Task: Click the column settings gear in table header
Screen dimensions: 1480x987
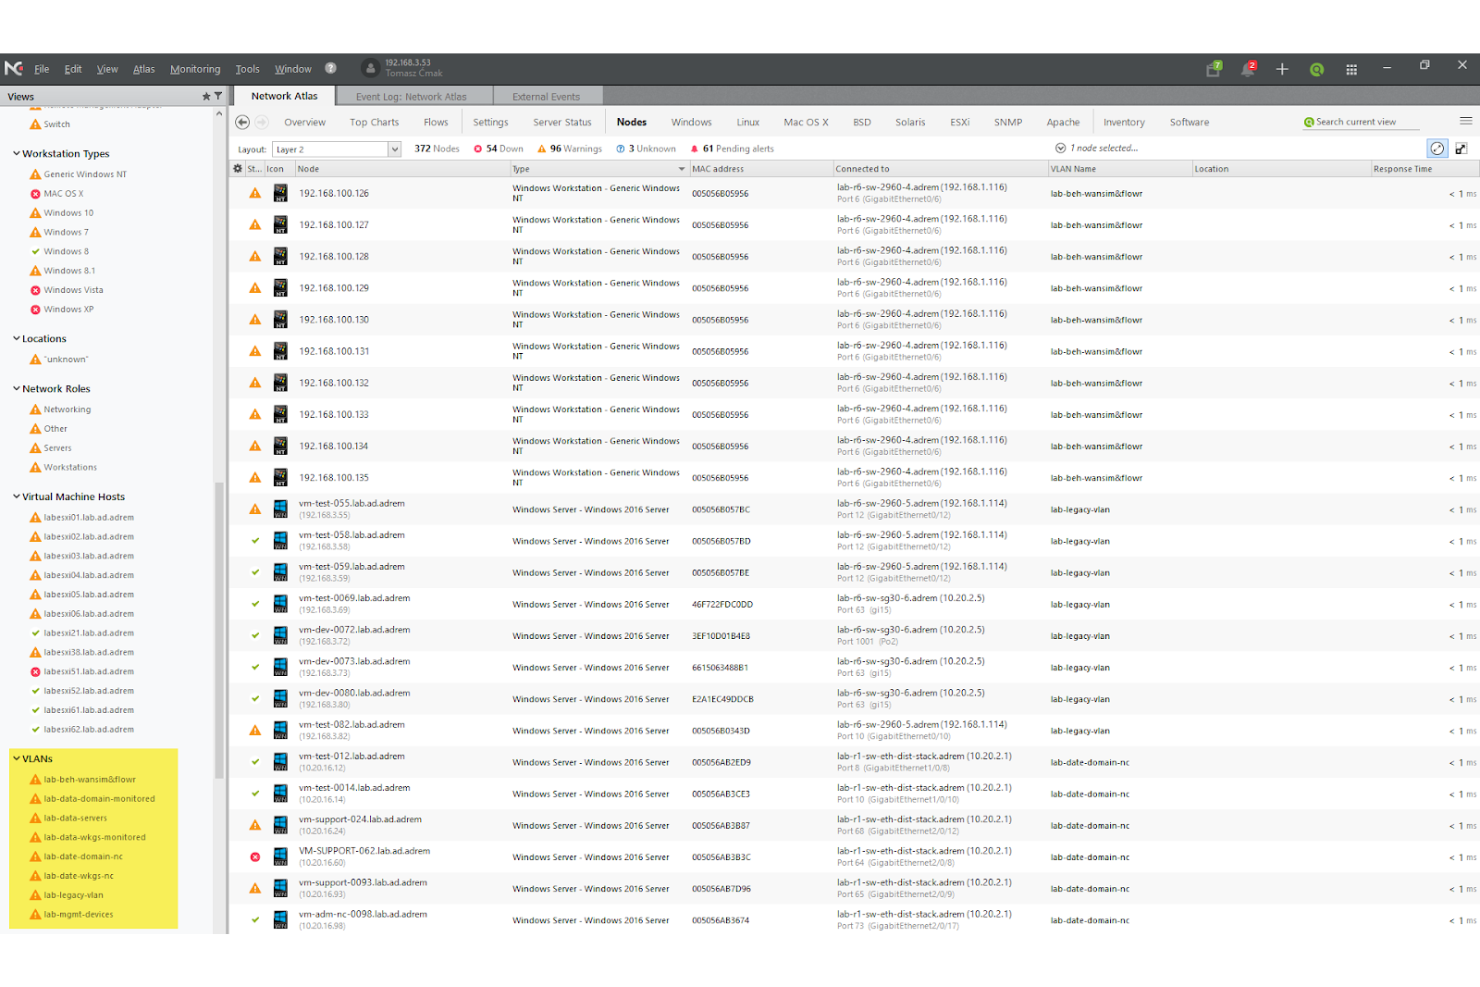Action: tap(238, 168)
